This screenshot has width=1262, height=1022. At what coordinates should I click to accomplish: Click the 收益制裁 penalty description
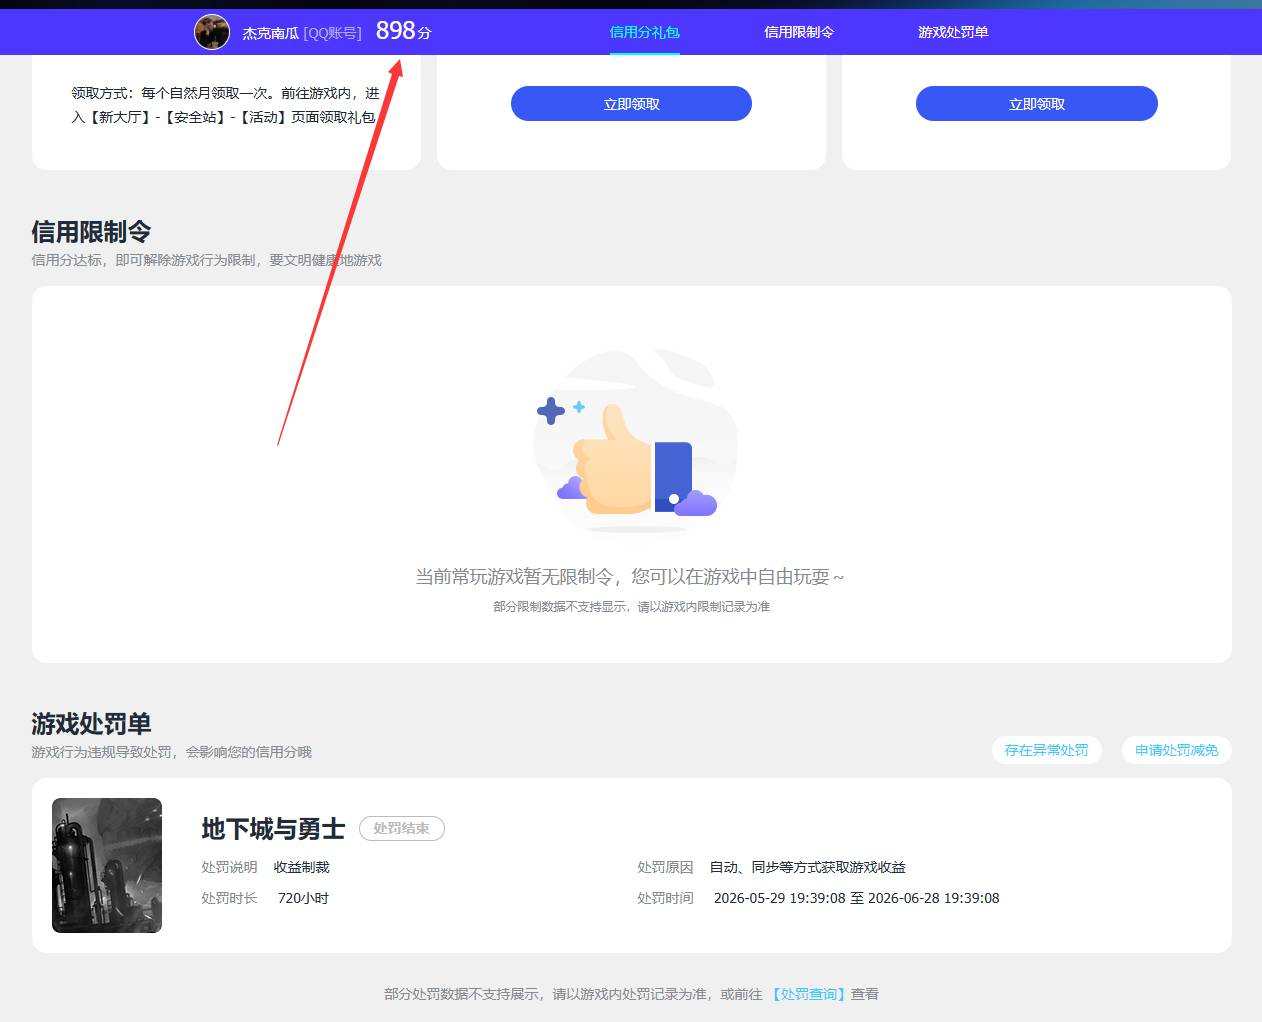point(302,867)
